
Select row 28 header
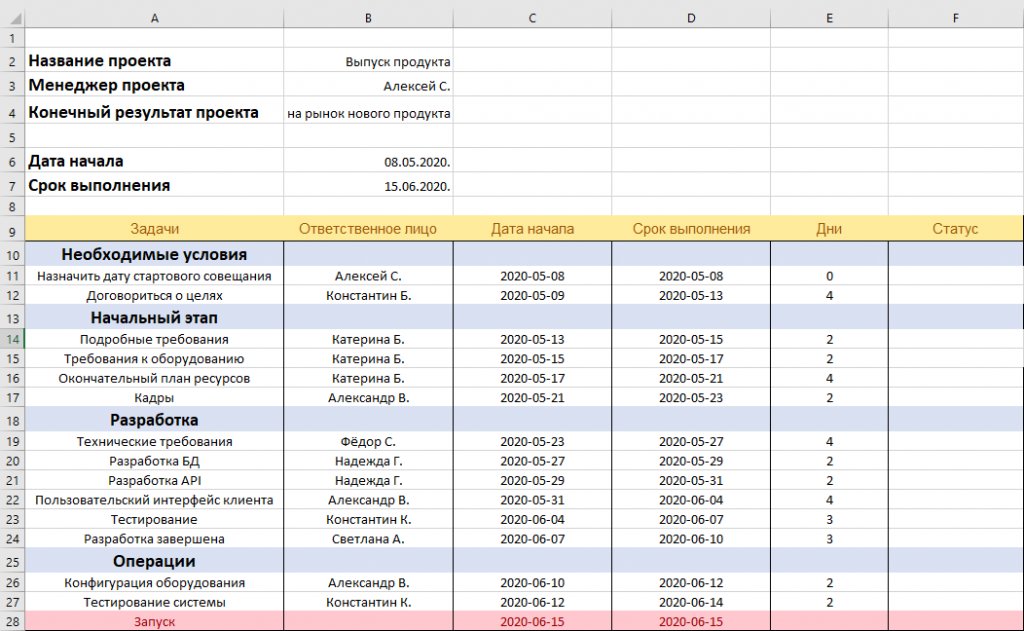[12, 622]
